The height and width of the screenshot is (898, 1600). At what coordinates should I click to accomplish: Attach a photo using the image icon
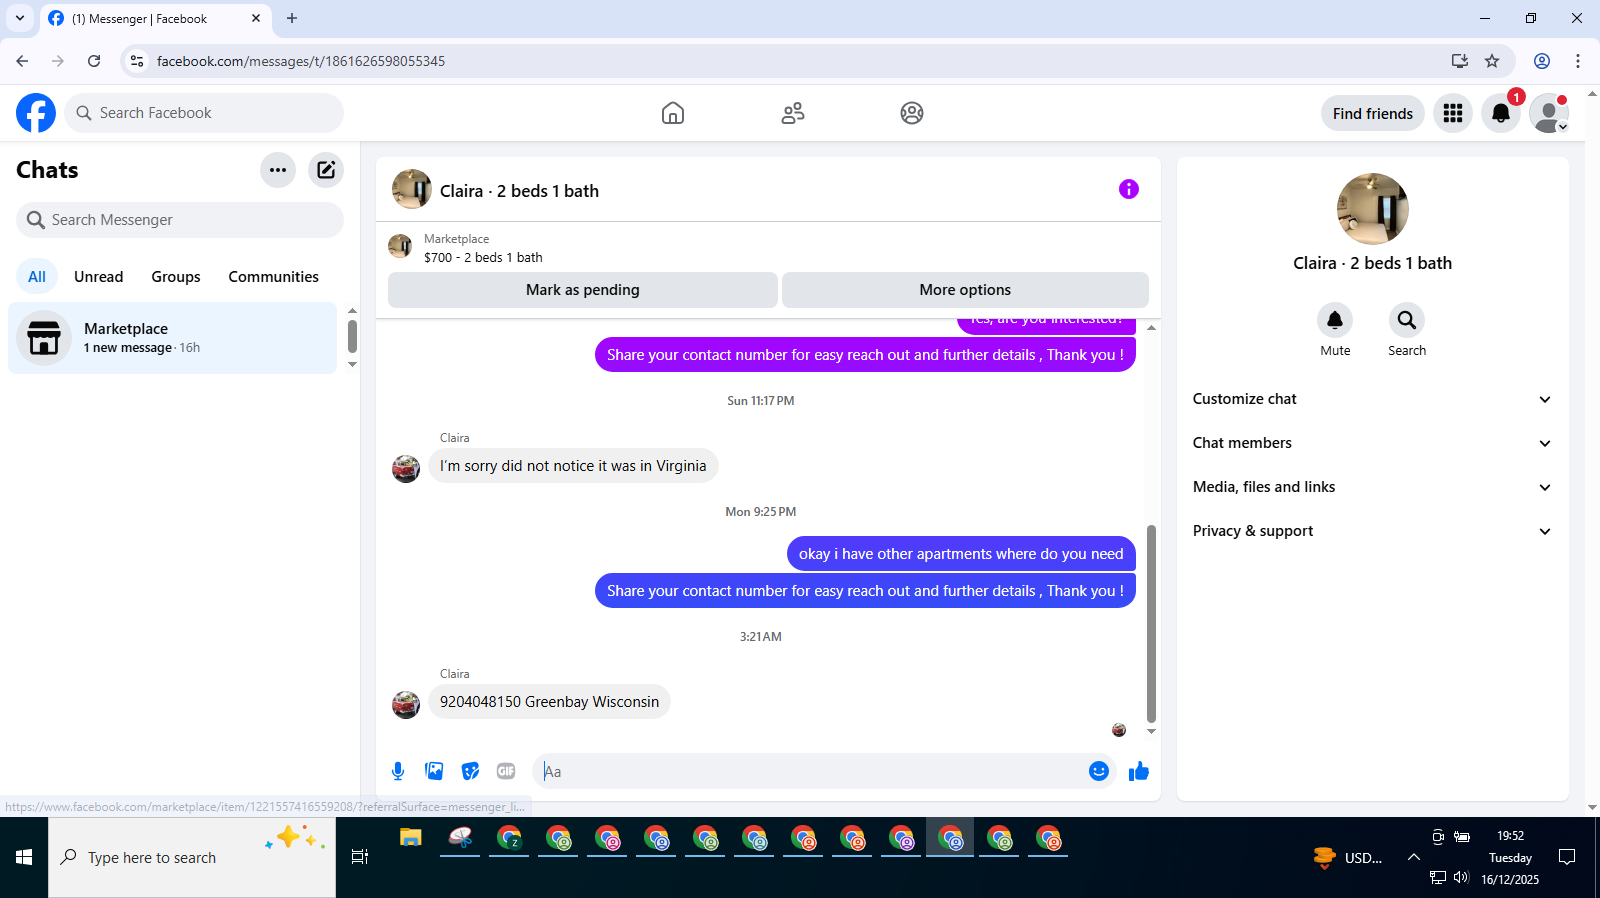pos(434,771)
